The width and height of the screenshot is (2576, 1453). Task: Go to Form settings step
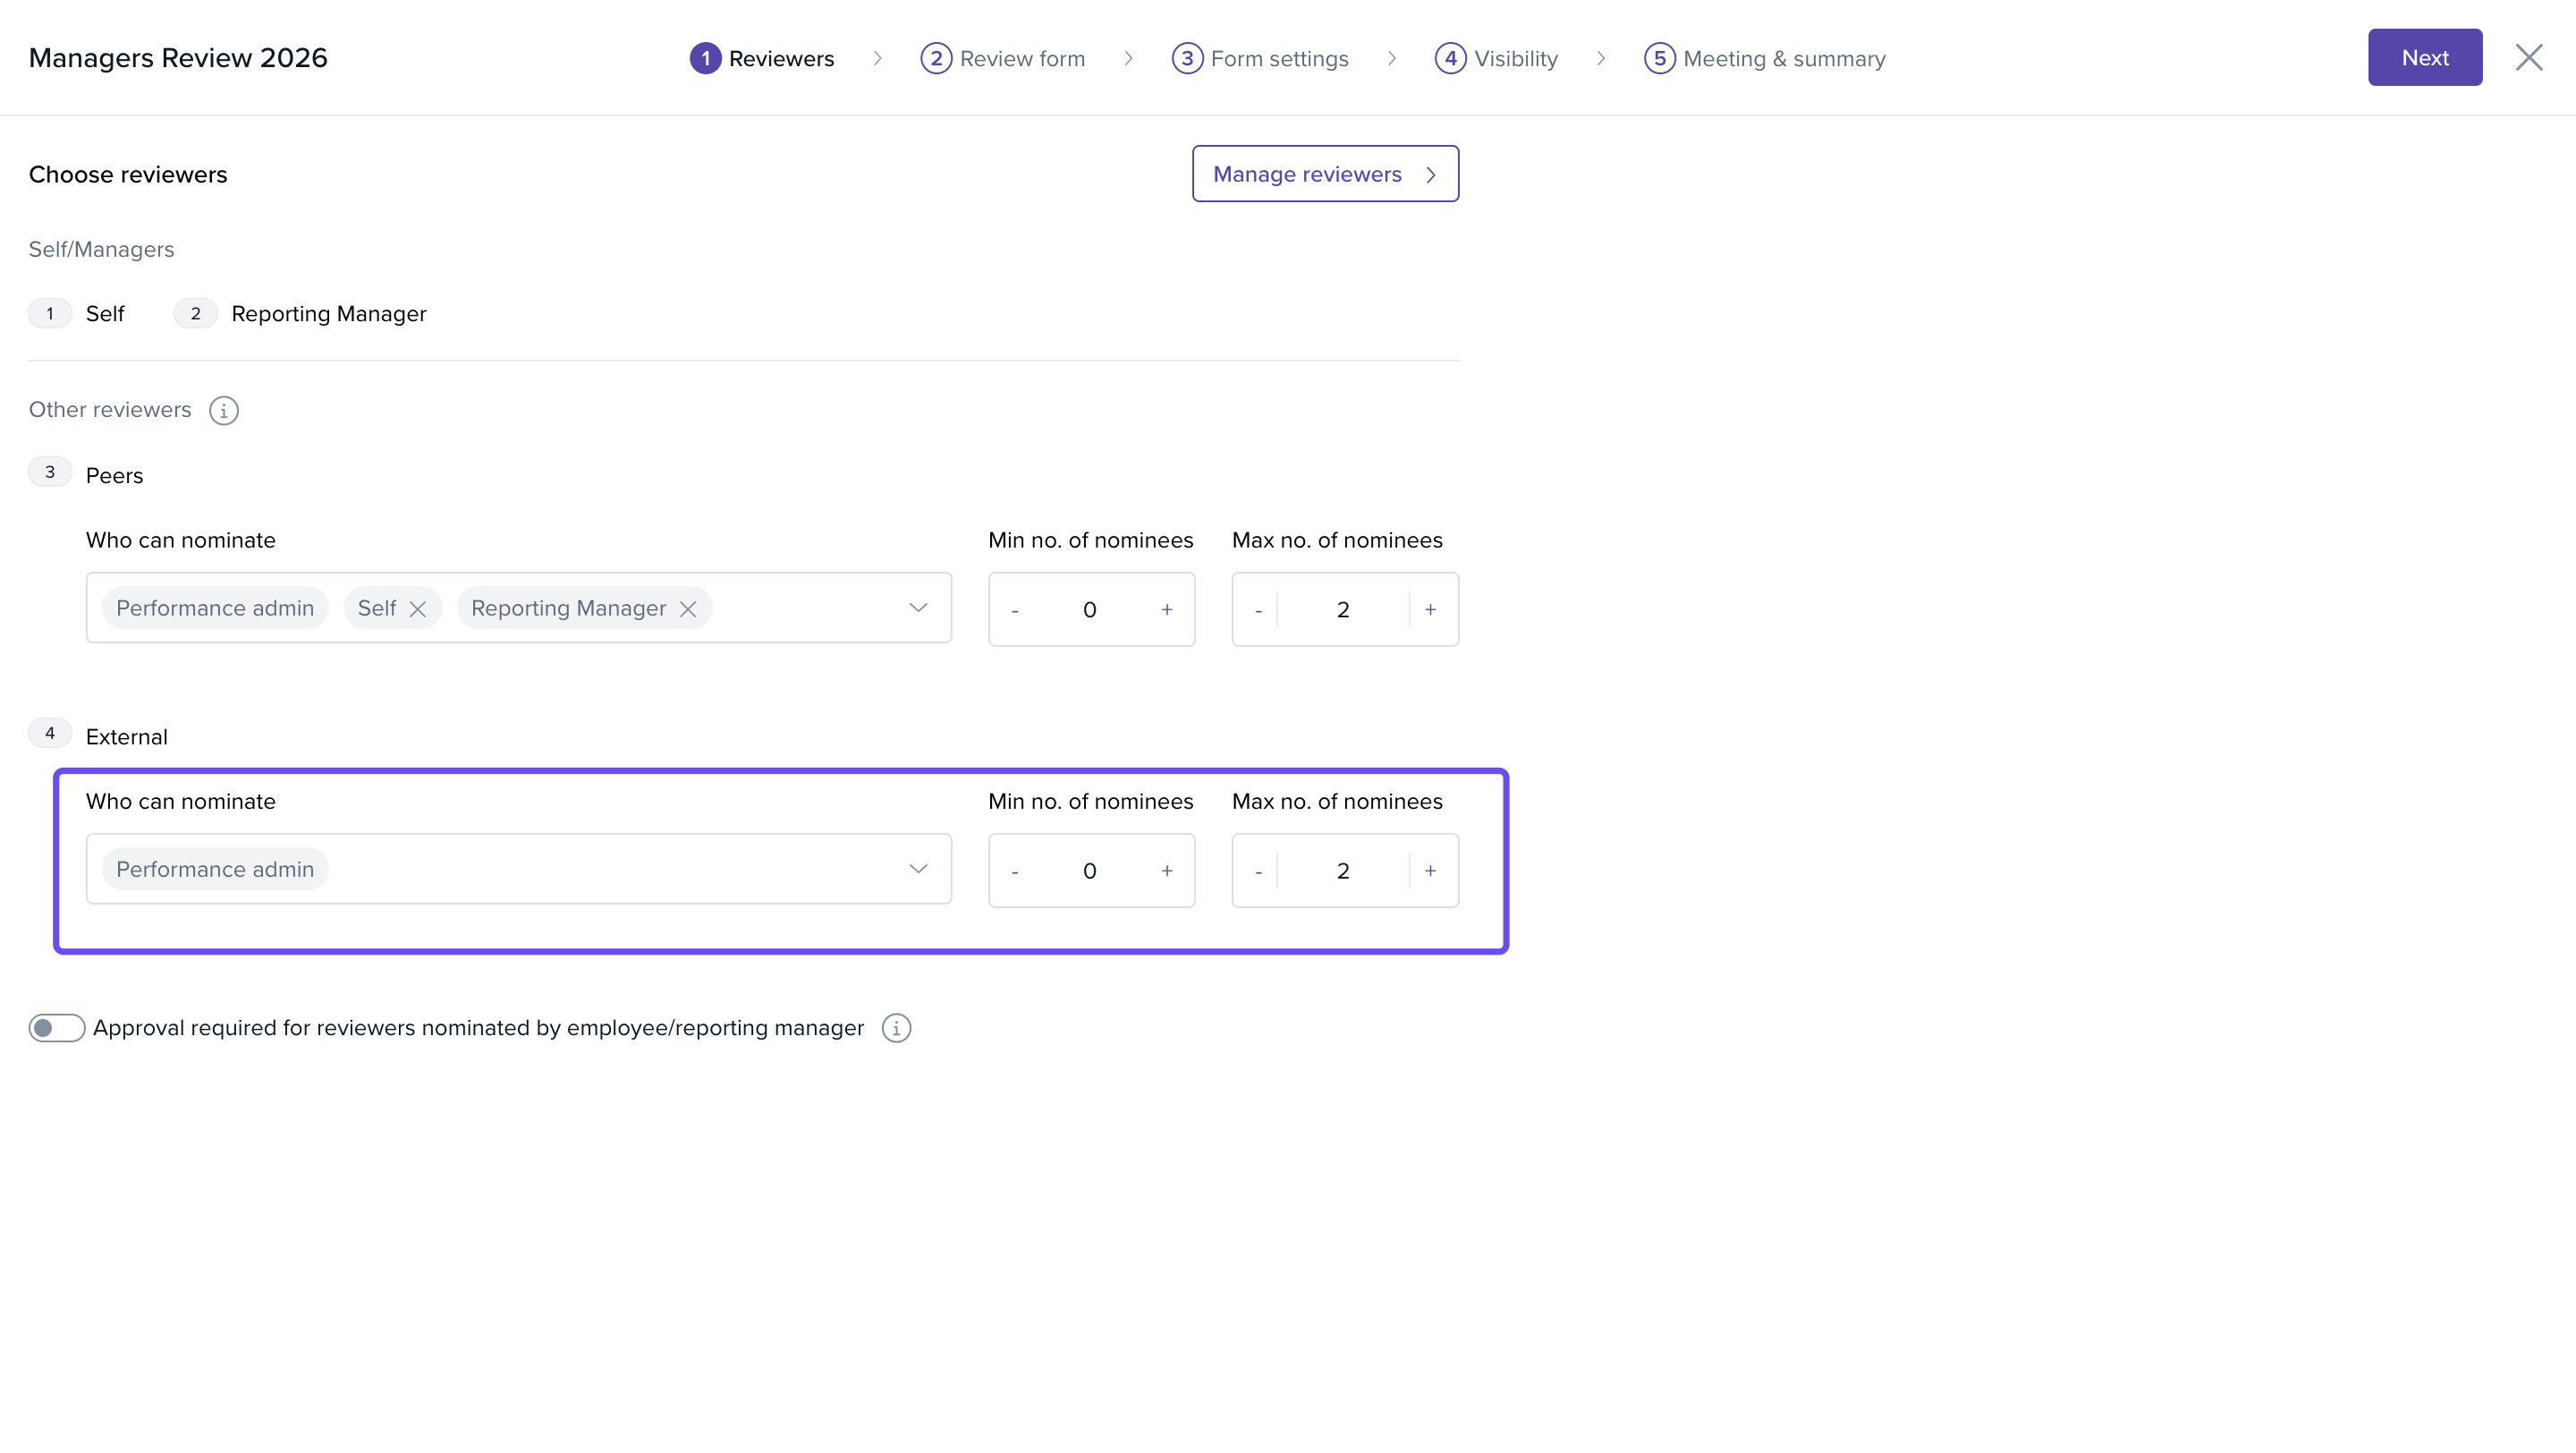(x=1260, y=58)
